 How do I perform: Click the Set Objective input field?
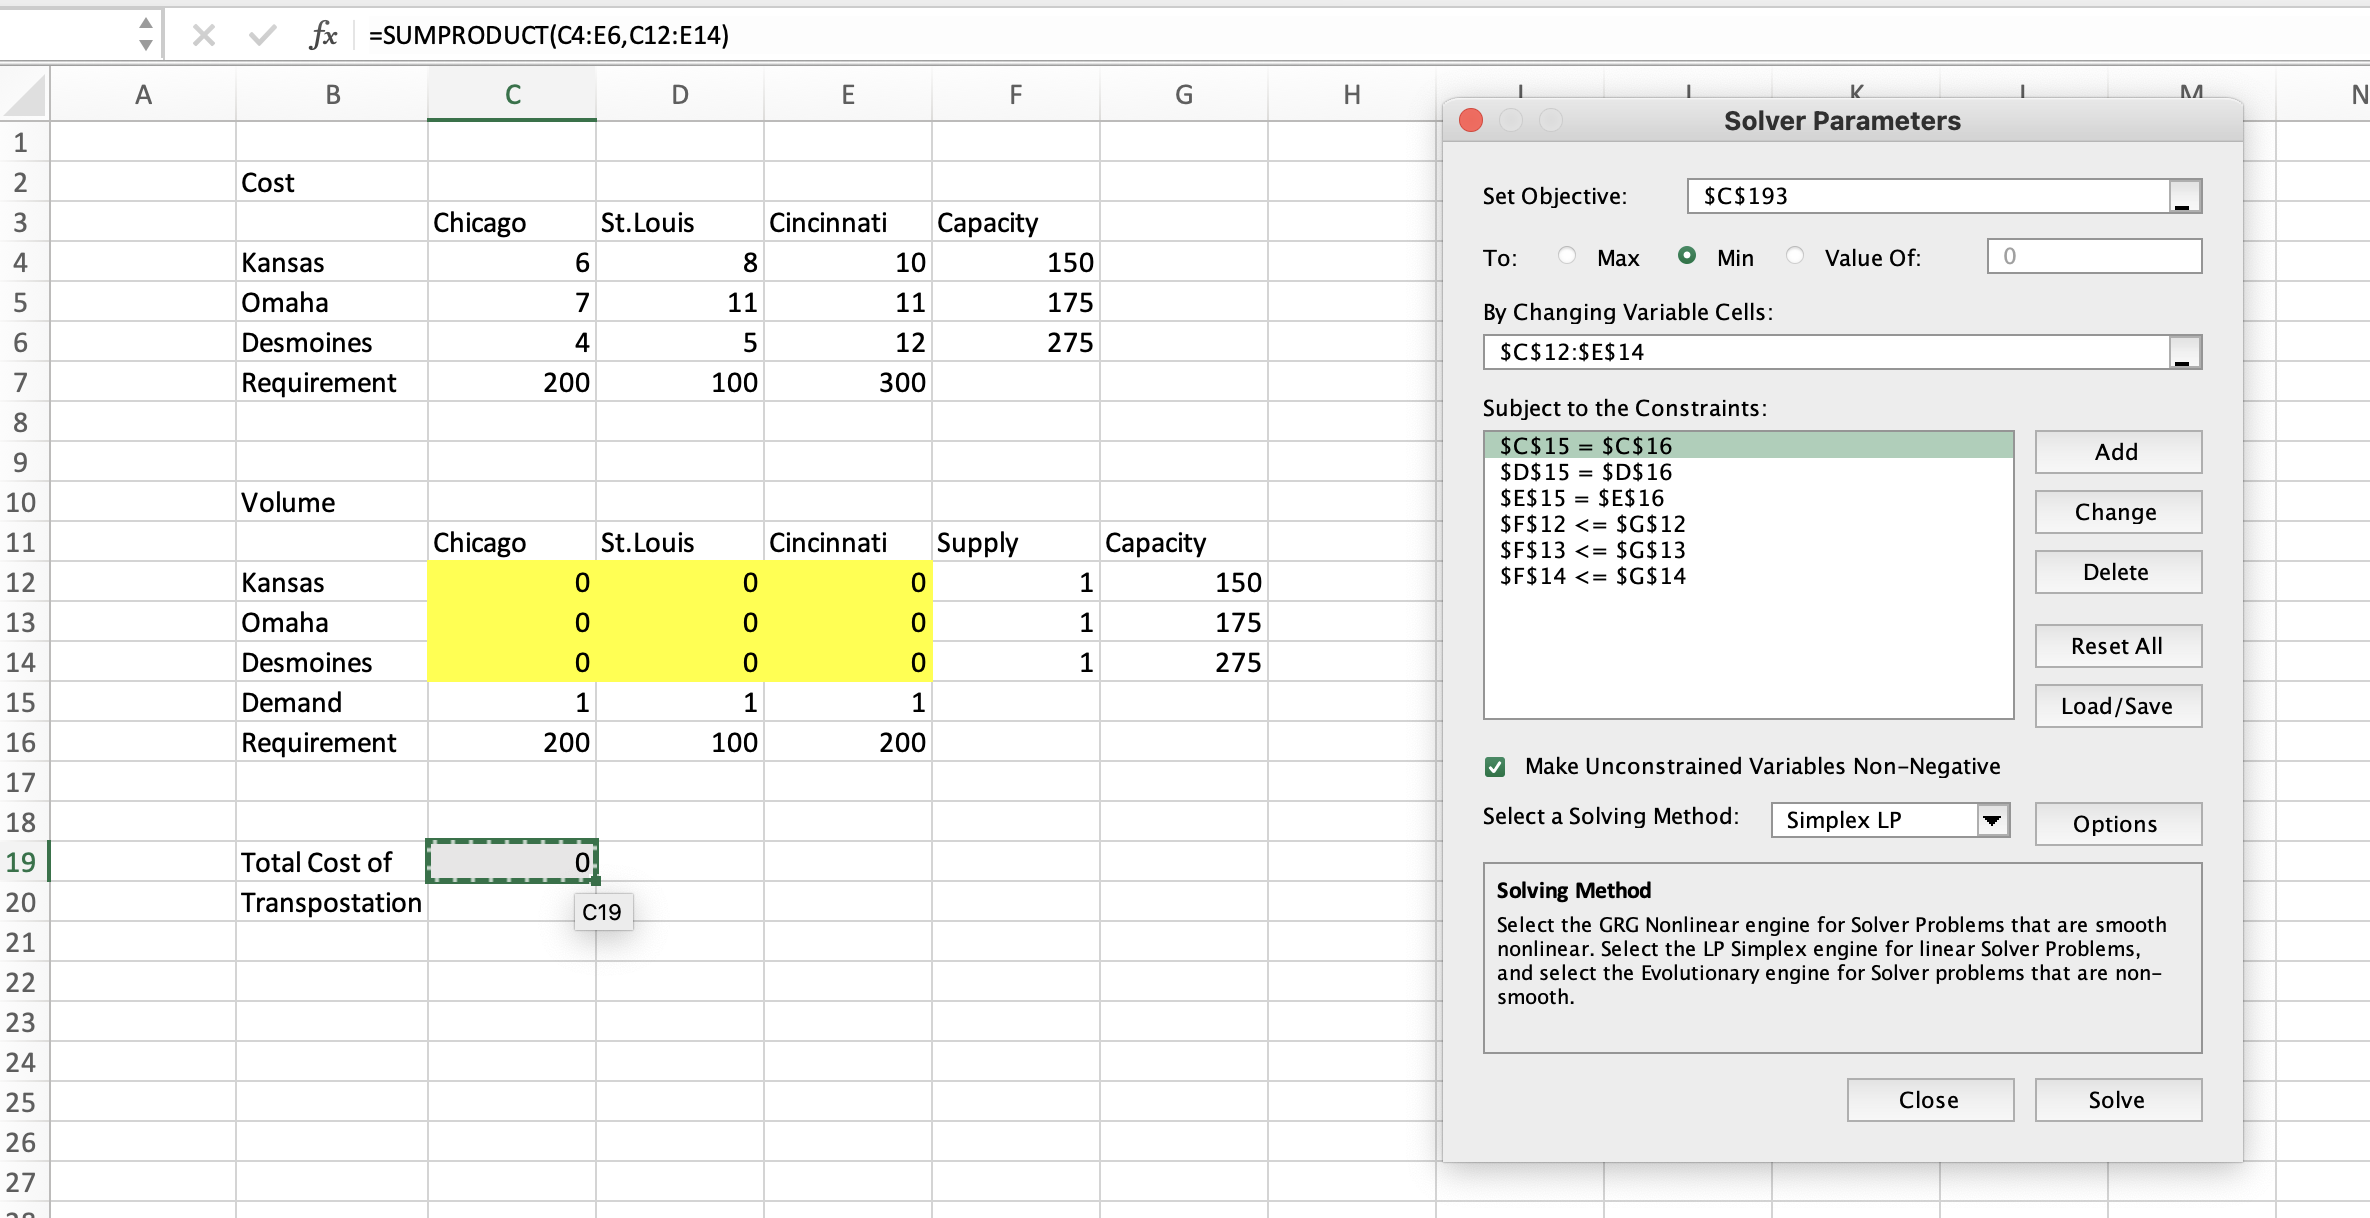coord(1928,196)
